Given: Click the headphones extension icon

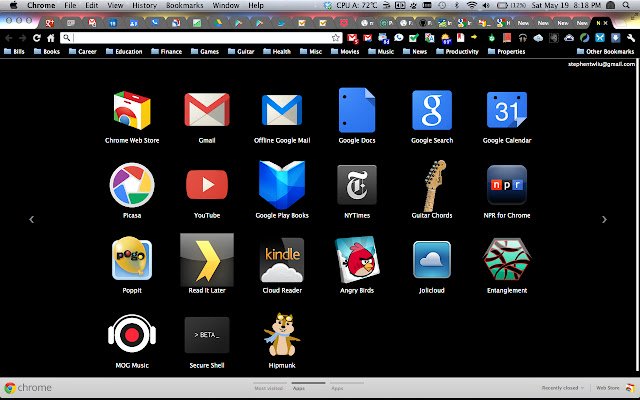Looking at the screenshot, I should click(x=522, y=38).
